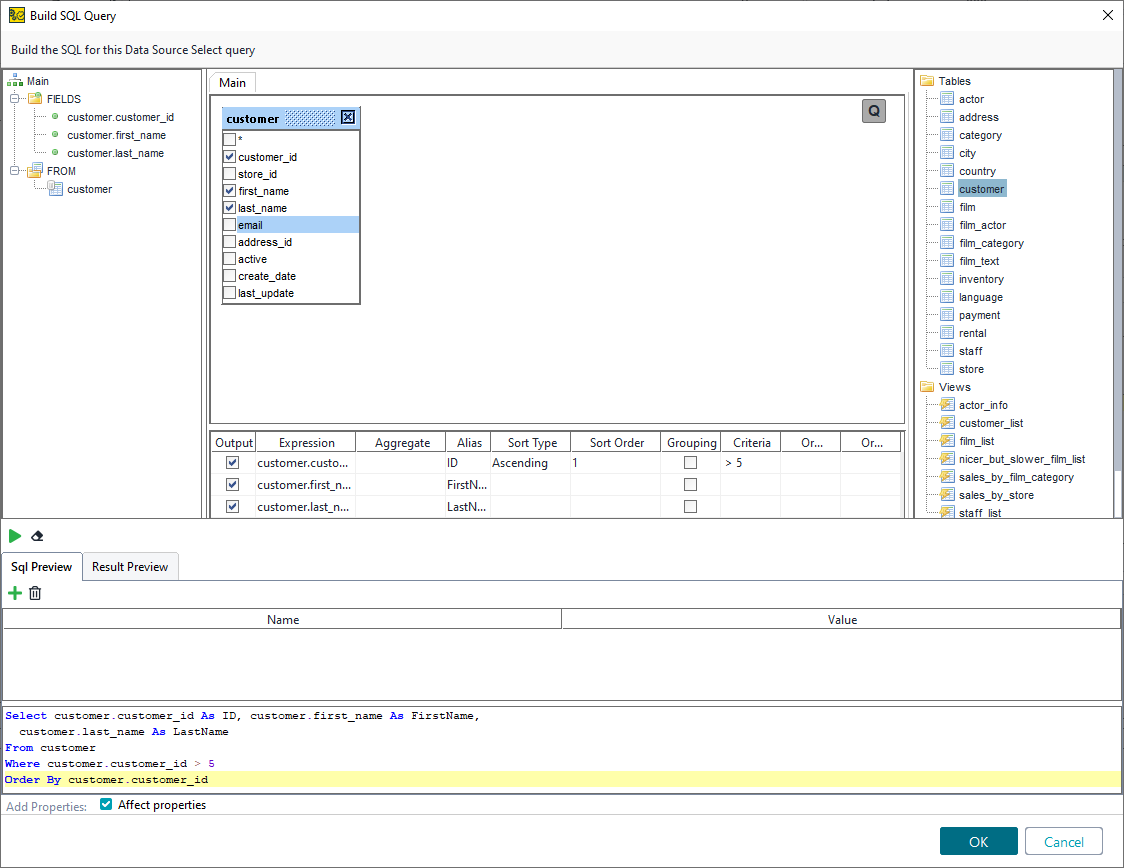Screen dimensions: 1124x868
Task: Enable the email field checkbox in customer table
Action: click(229, 224)
